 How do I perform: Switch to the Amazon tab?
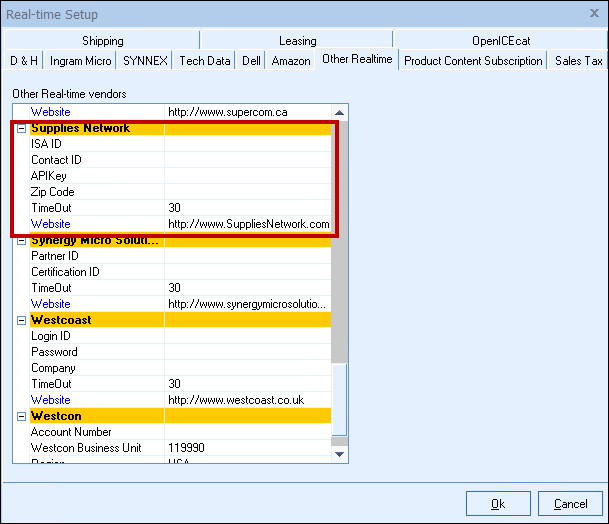291,61
